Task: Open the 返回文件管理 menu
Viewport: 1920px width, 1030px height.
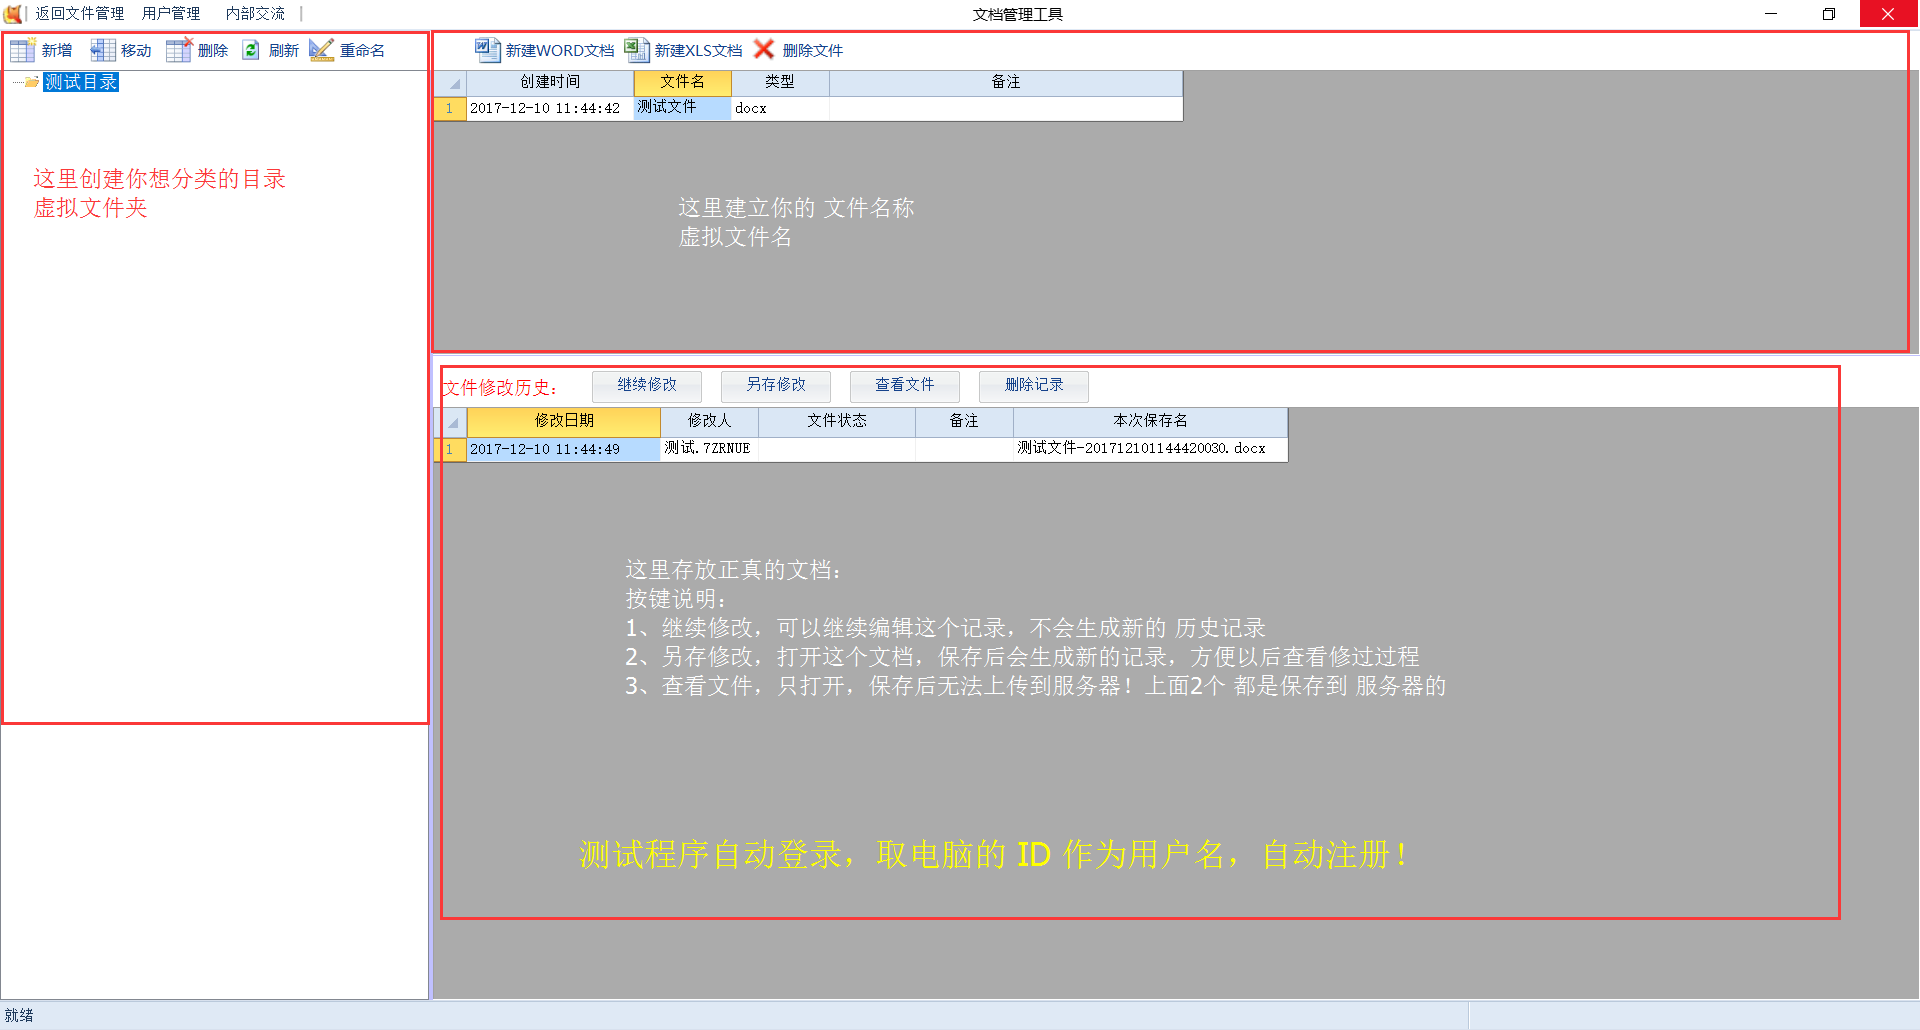Action: 80,13
